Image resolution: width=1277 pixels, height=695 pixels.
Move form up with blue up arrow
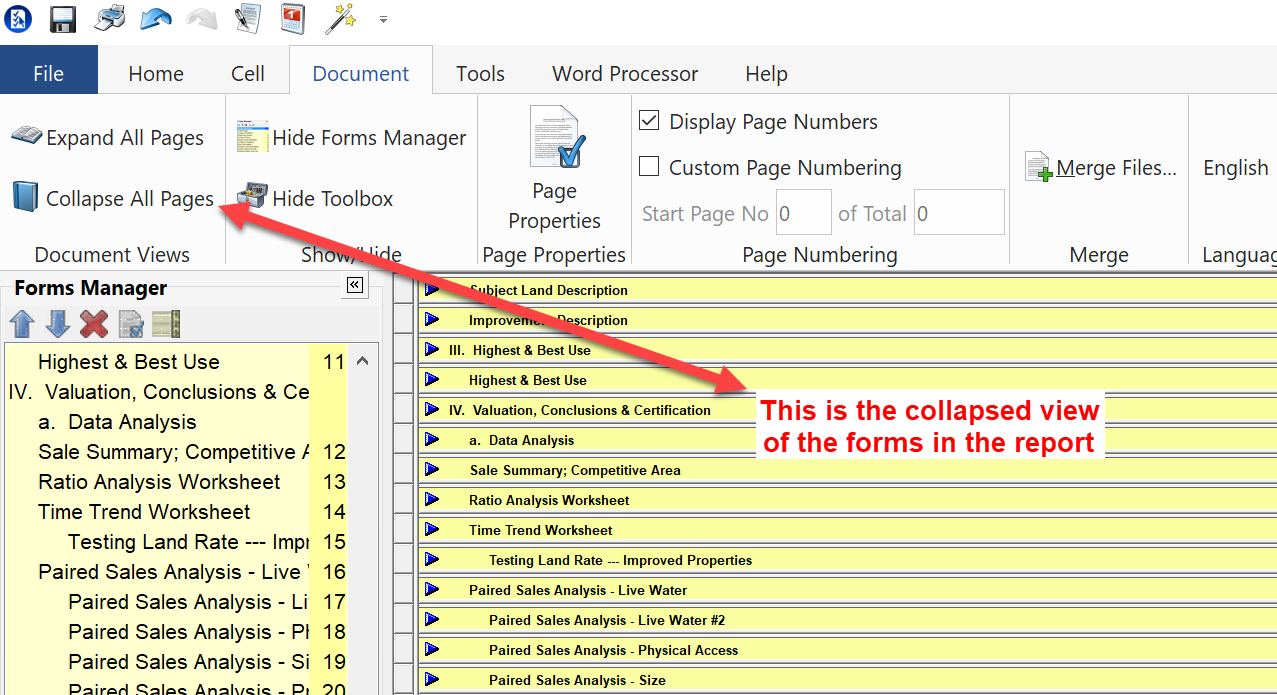click(23, 324)
